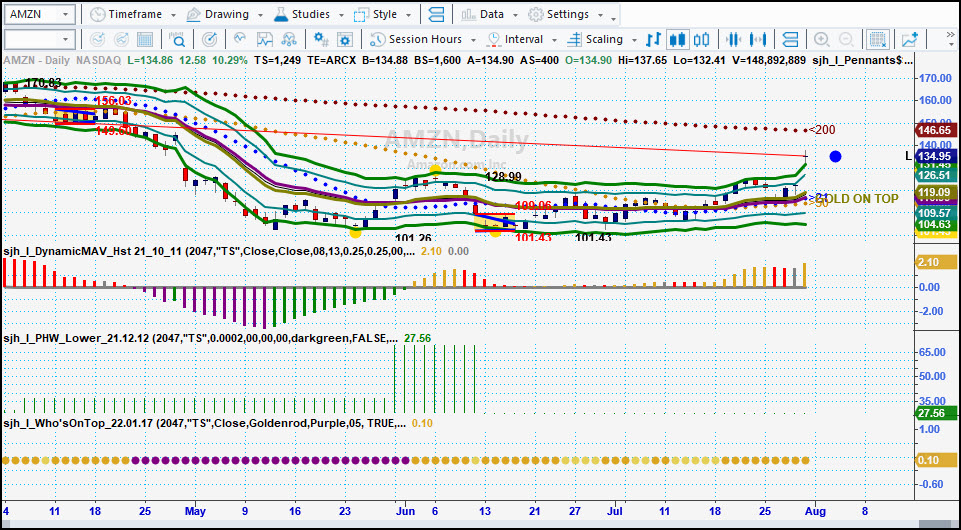Select the filled candlestick chart style
The height and width of the screenshot is (530, 961).
tap(677, 40)
